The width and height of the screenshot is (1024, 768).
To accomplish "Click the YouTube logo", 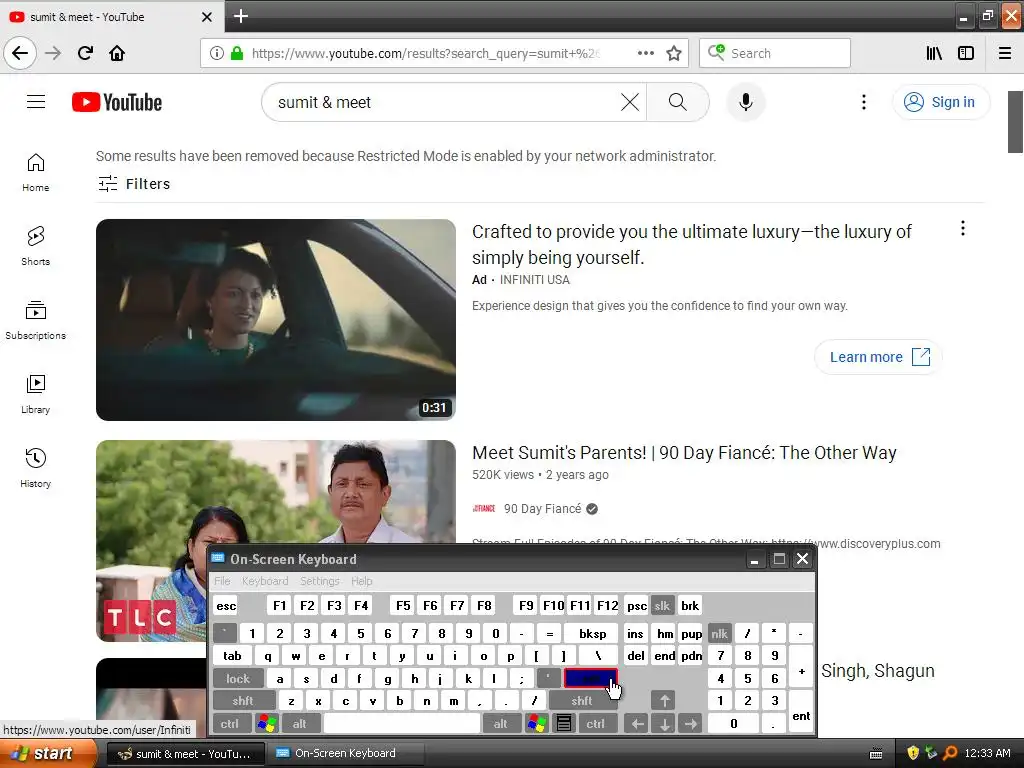I will [117, 102].
